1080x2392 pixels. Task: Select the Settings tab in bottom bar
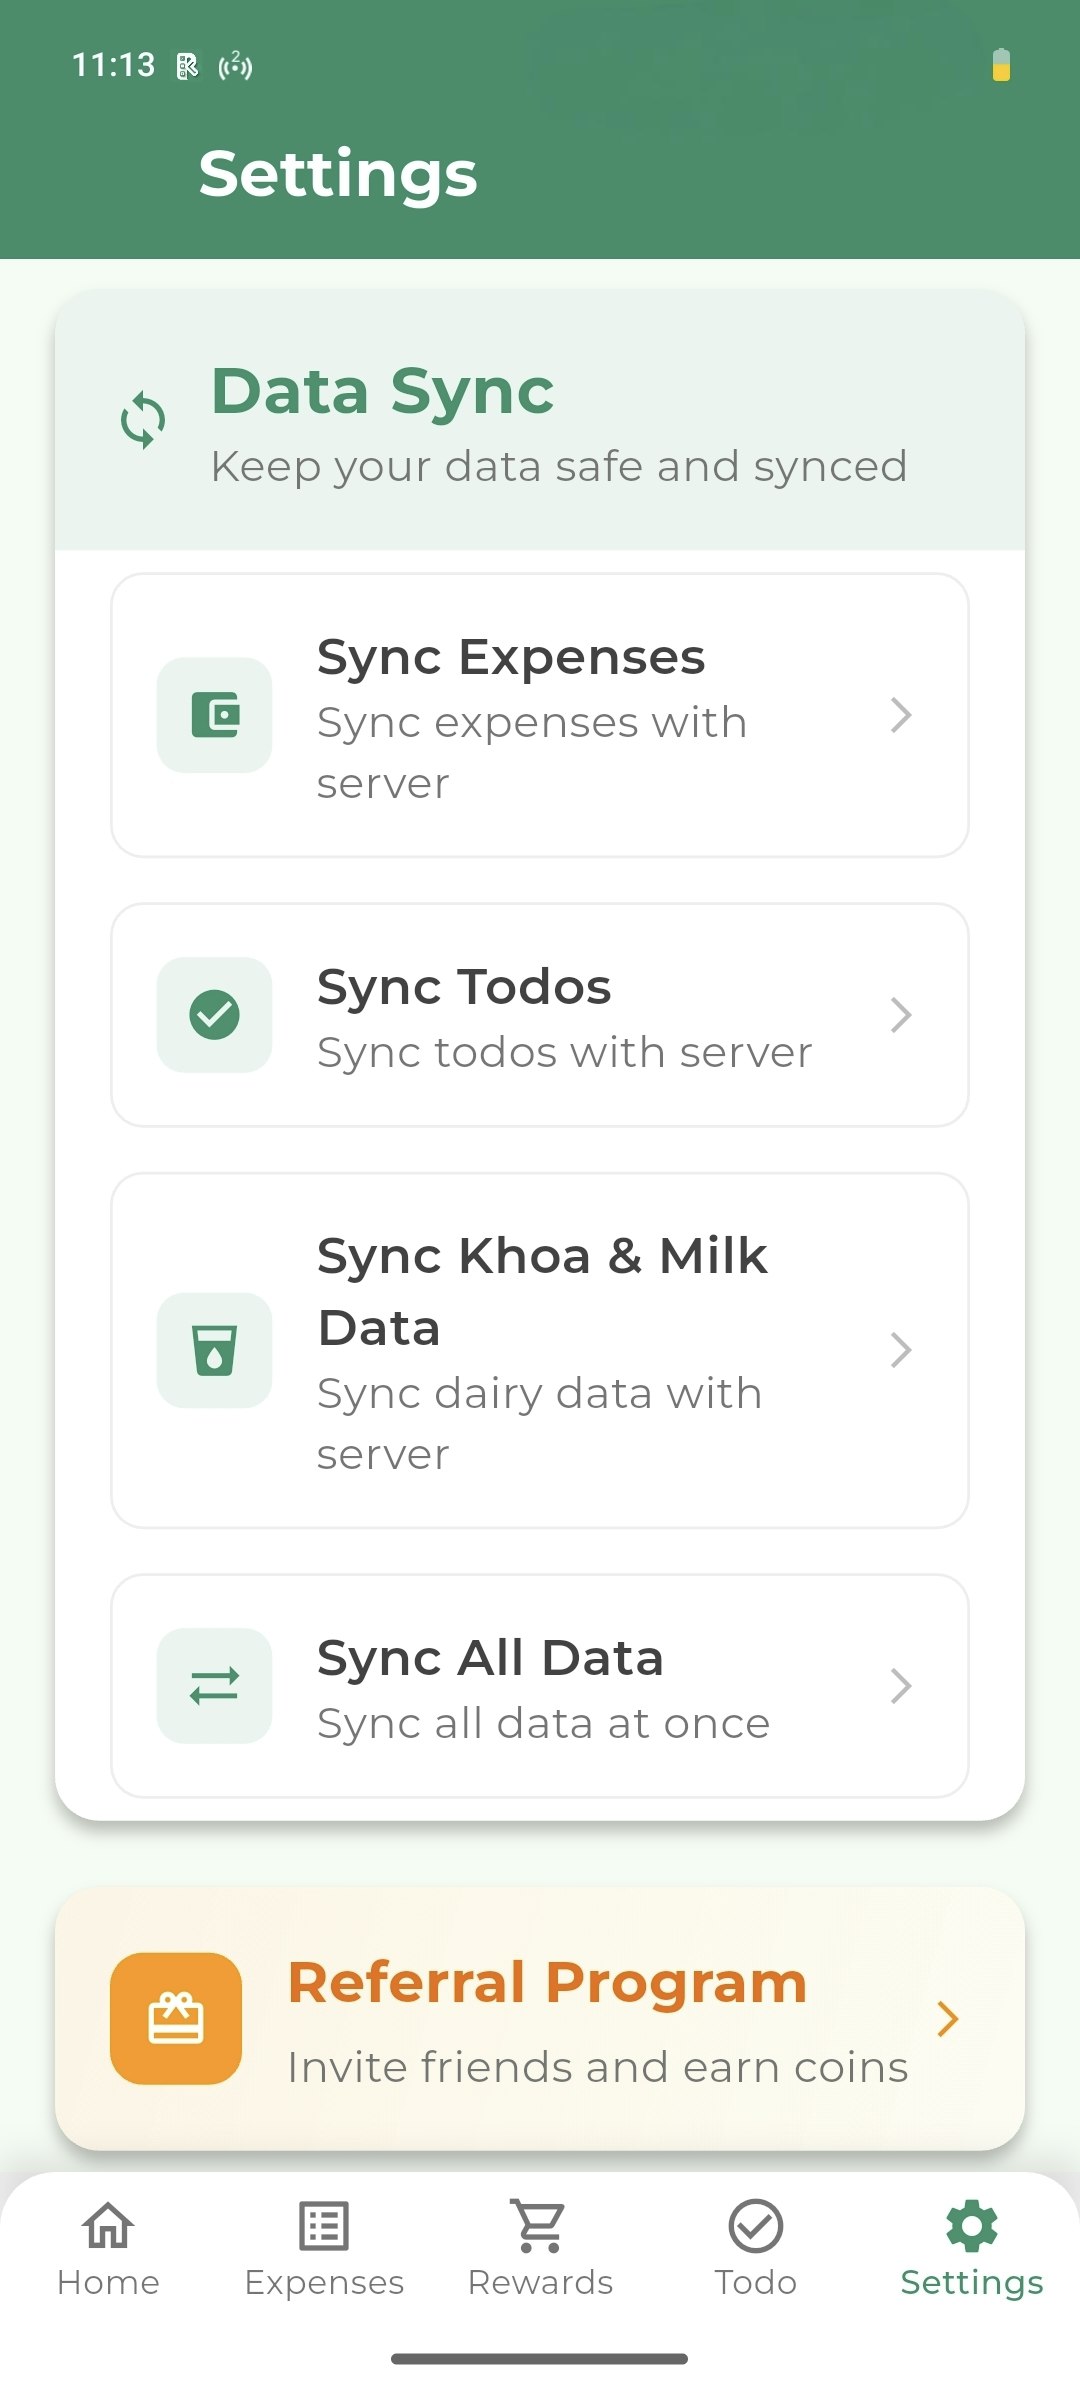click(x=972, y=2248)
